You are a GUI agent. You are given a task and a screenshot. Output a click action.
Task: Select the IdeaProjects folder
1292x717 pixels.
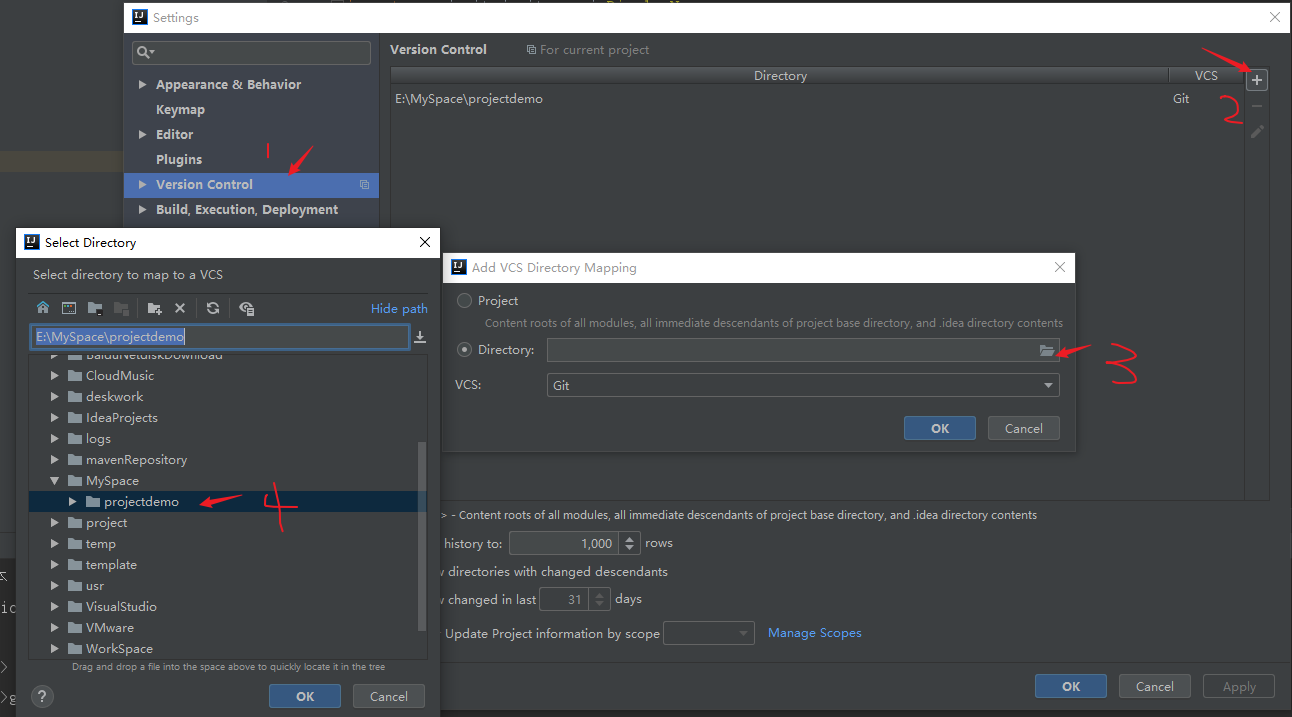click(122, 418)
